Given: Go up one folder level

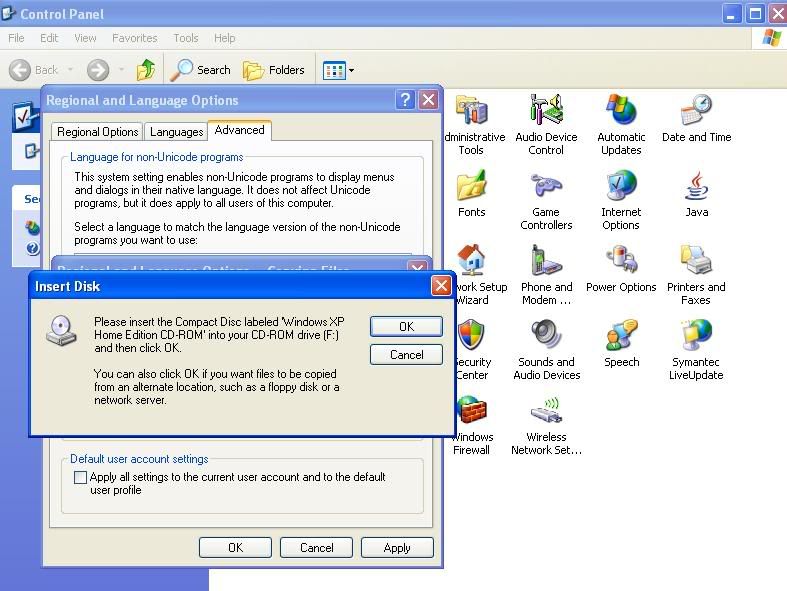Looking at the screenshot, I should click(x=146, y=69).
